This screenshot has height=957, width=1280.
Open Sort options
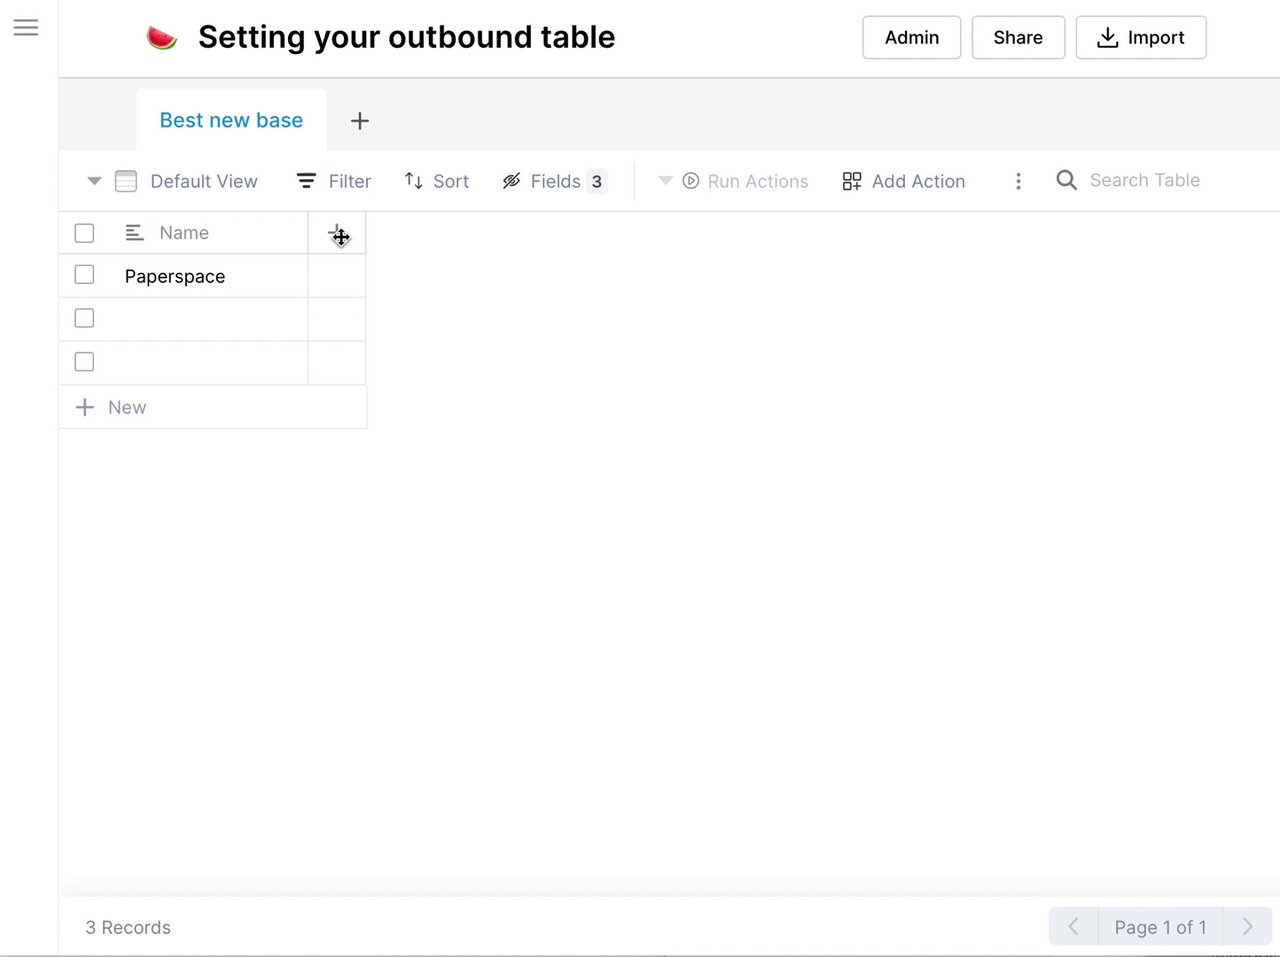click(436, 181)
